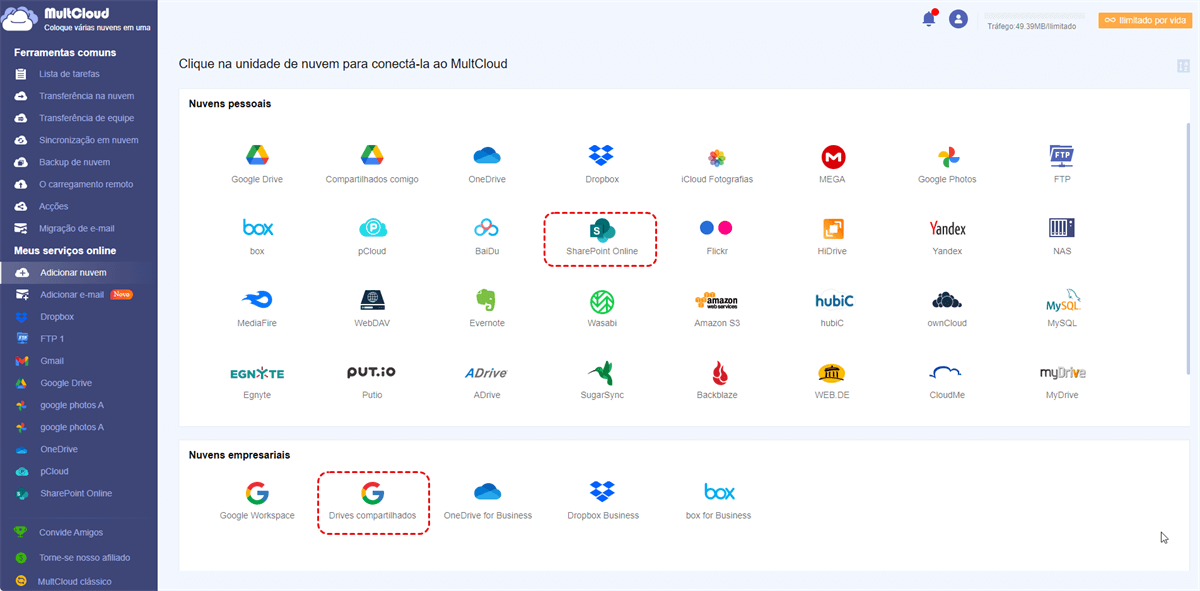Image resolution: width=1200 pixels, height=591 pixels.
Task: Add Dropbox Business cloud
Action: pyautogui.click(x=602, y=501)
